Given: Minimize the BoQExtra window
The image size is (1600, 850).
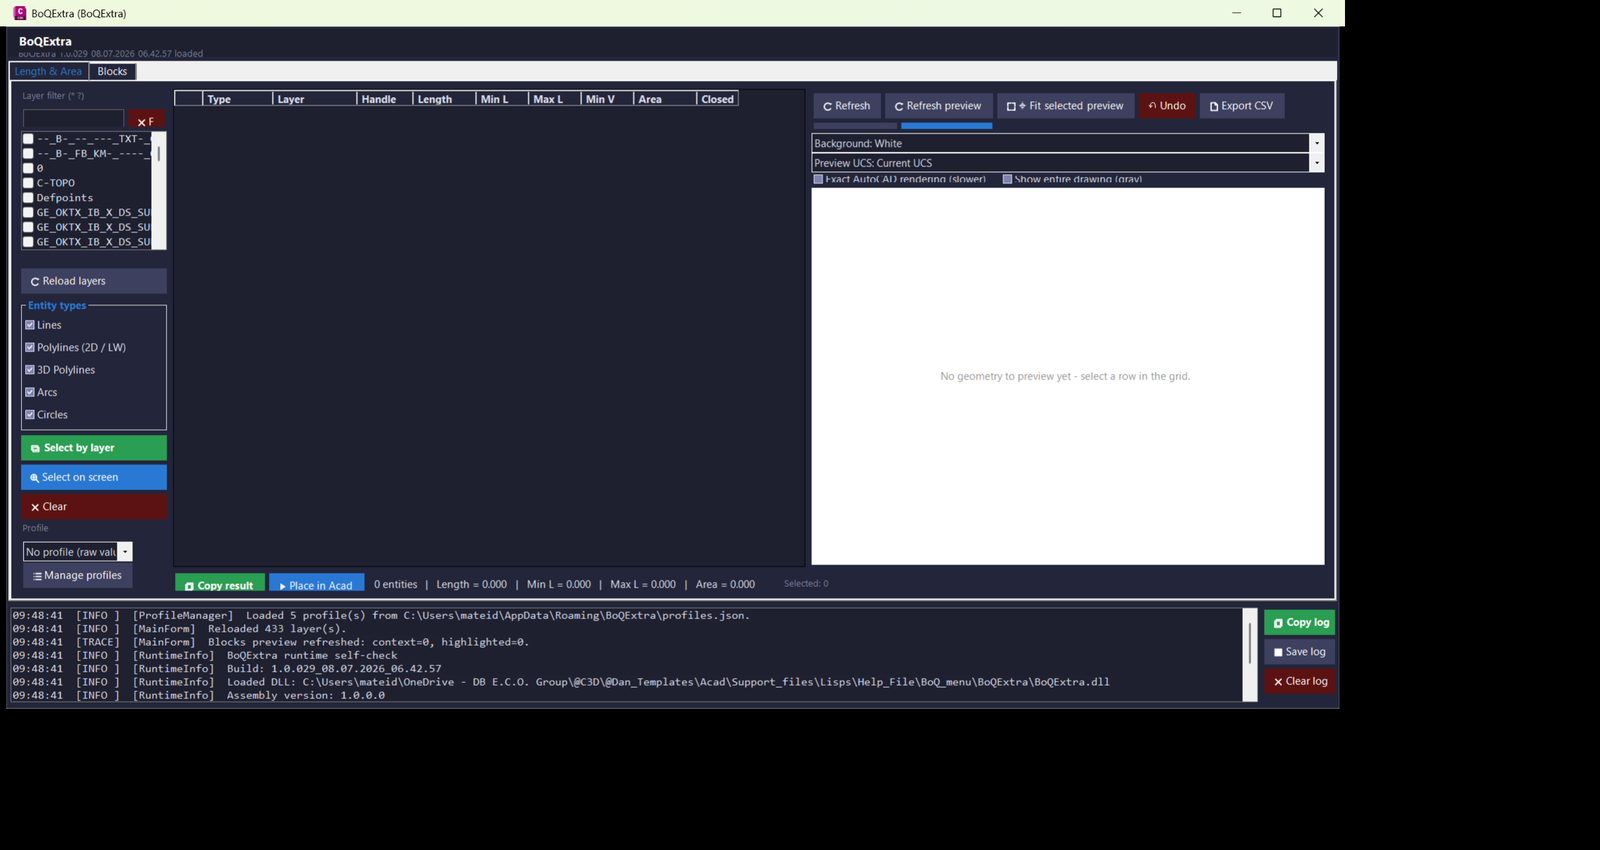Looking at the screenshot, I should [x=1236, y=13].
